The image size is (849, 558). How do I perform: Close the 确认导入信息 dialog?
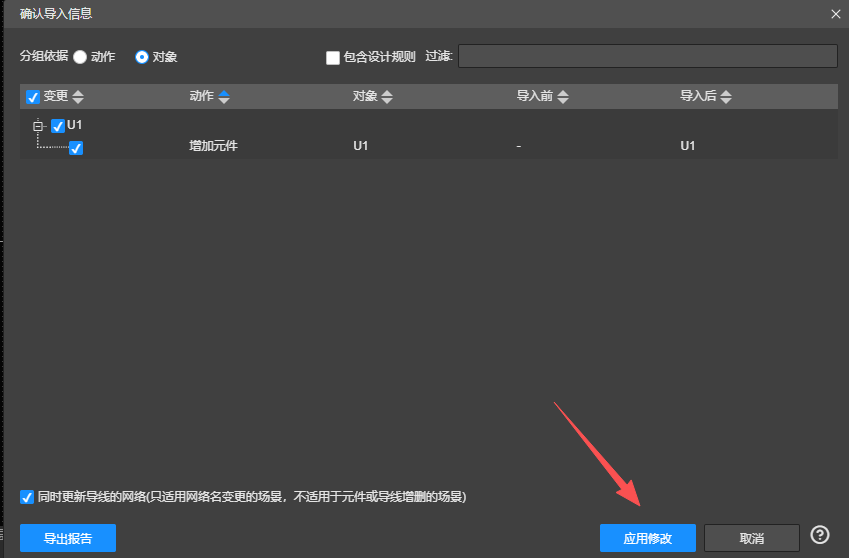(835, 14)
